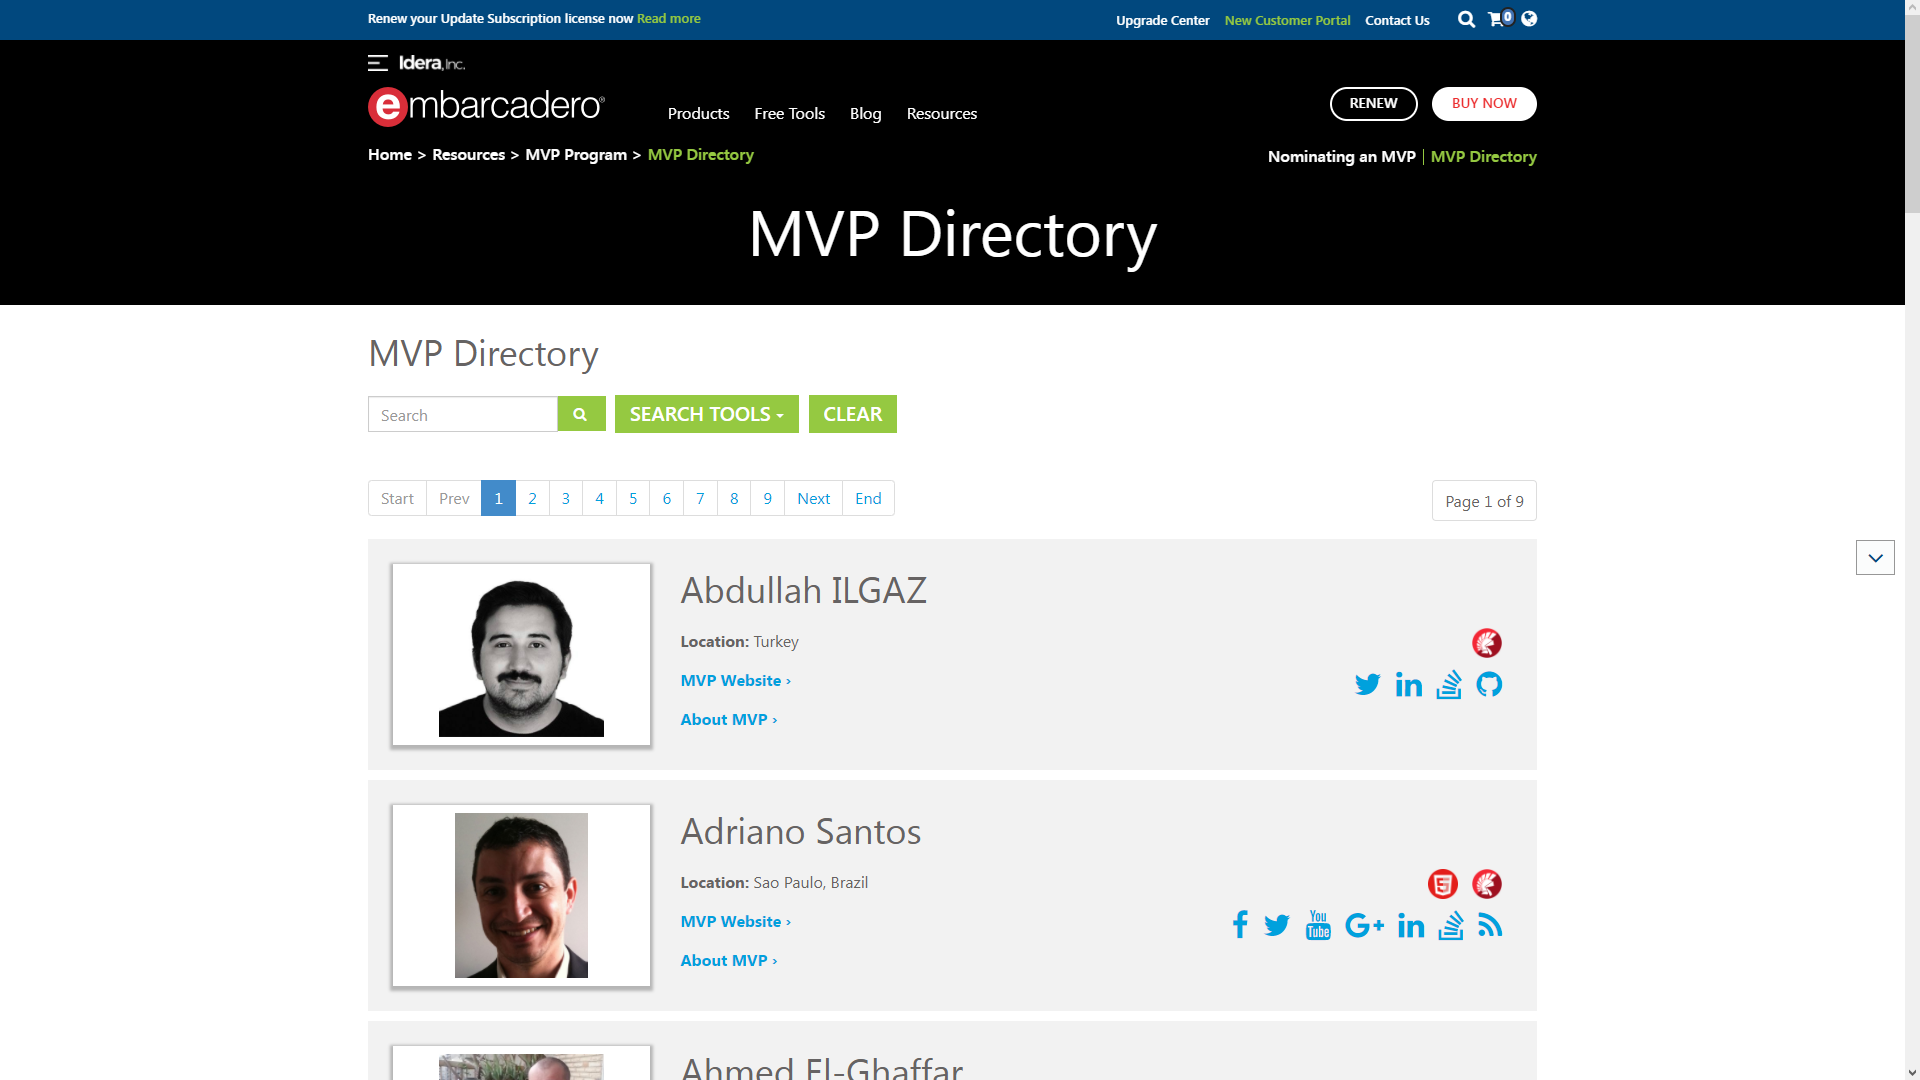Viewport: 1920px width, 1080px height.
Task: Go to pagination page 8
Action: coord(734,498)
